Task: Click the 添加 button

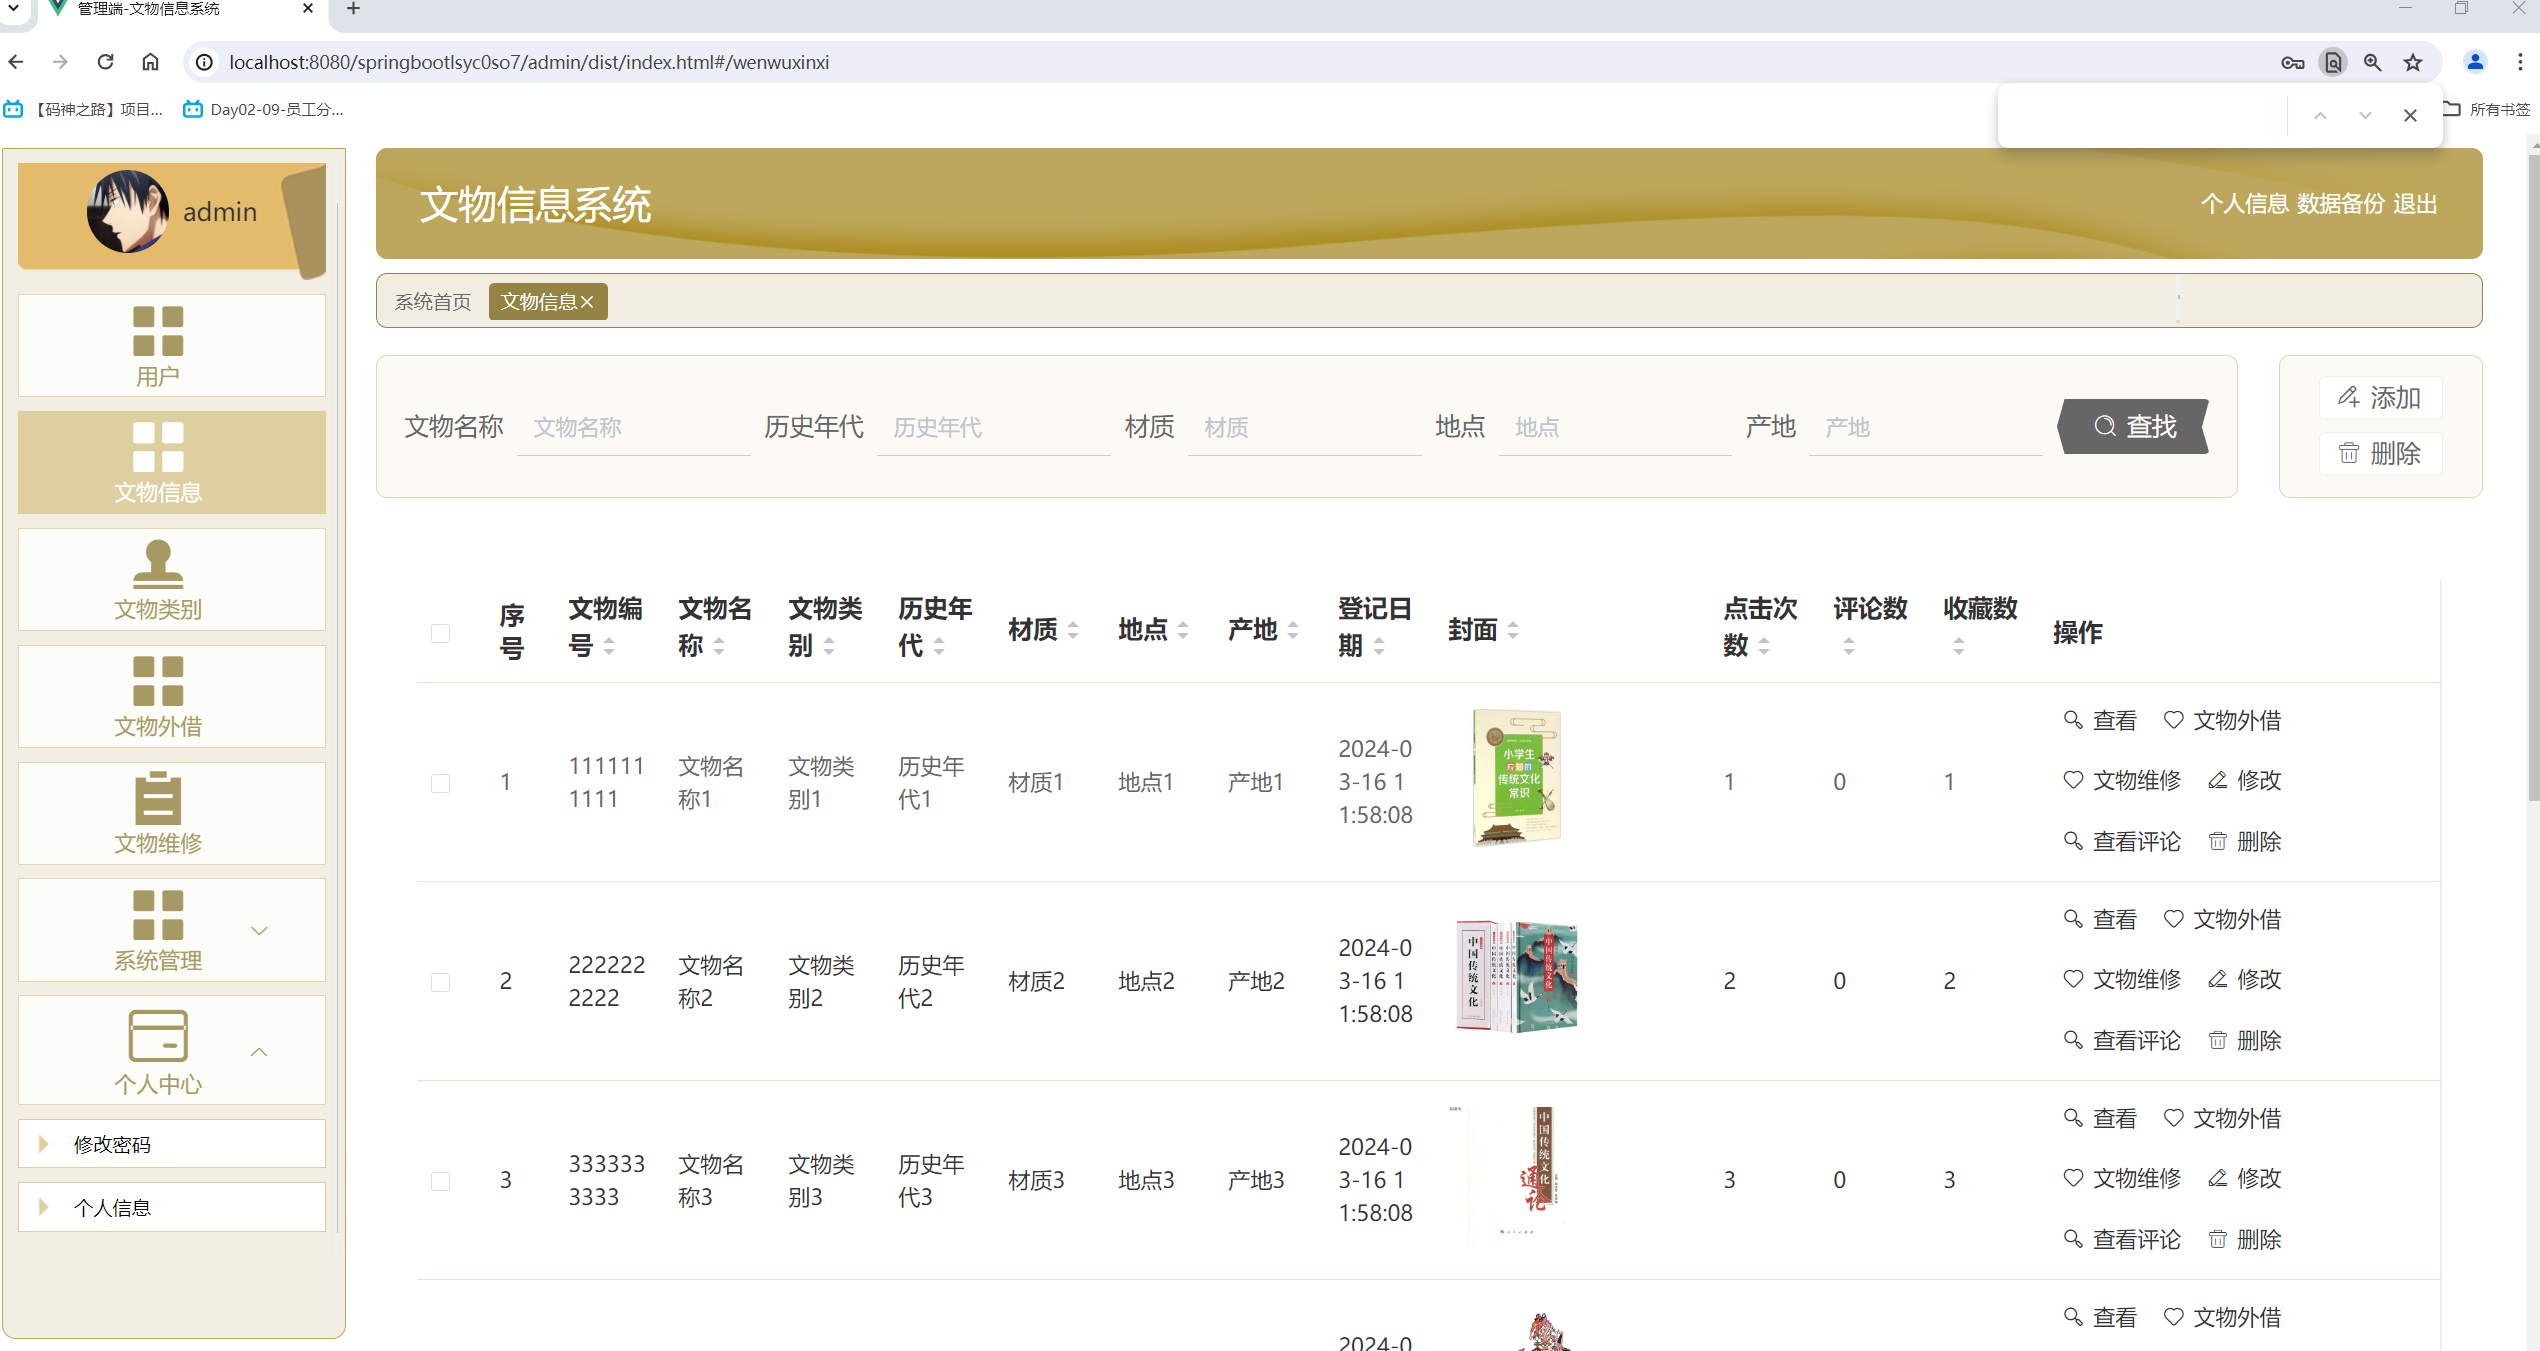Action: pos(2379,398)
